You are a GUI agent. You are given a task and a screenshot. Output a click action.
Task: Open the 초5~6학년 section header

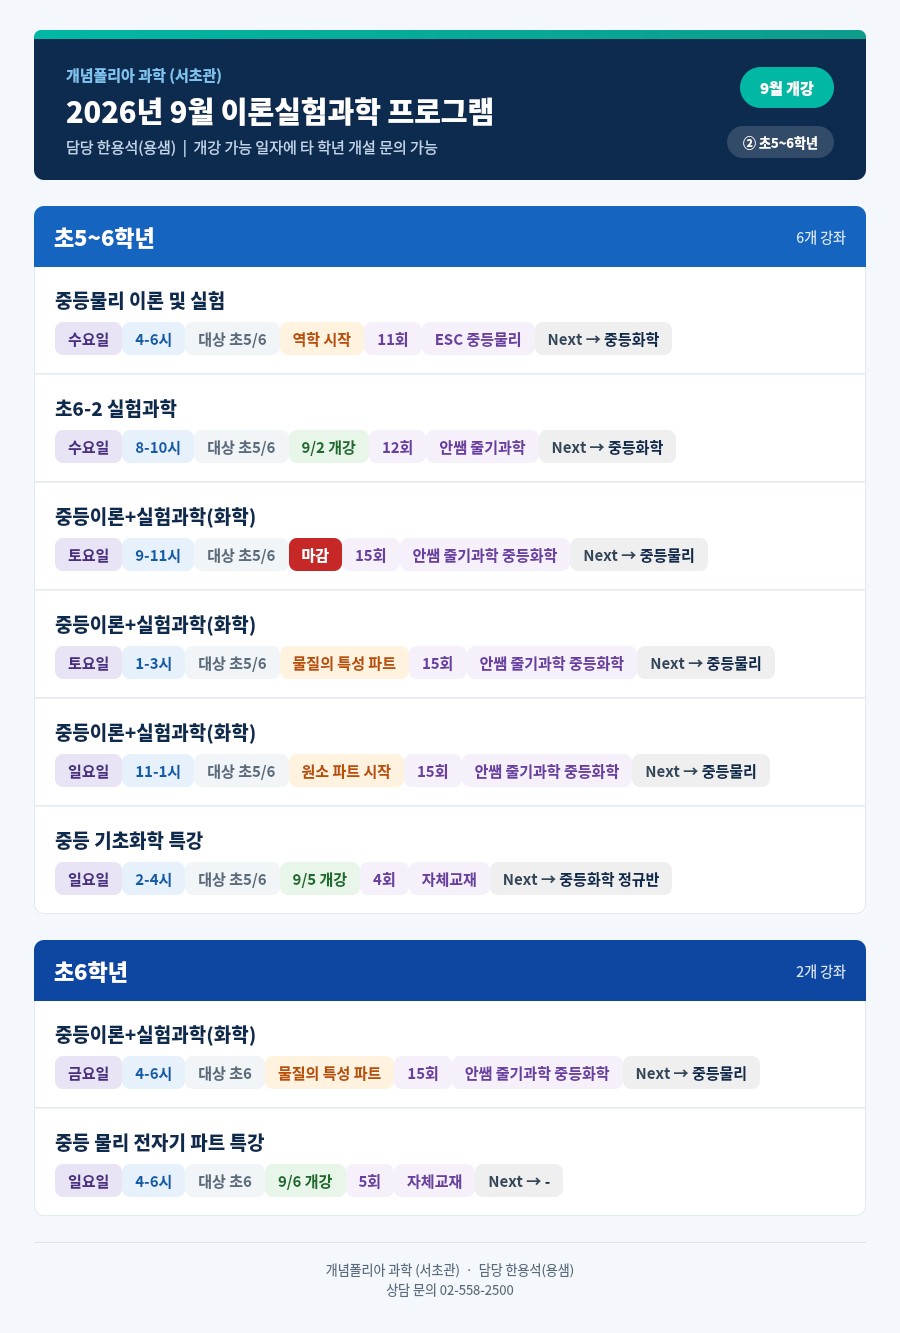pos(450,237)
